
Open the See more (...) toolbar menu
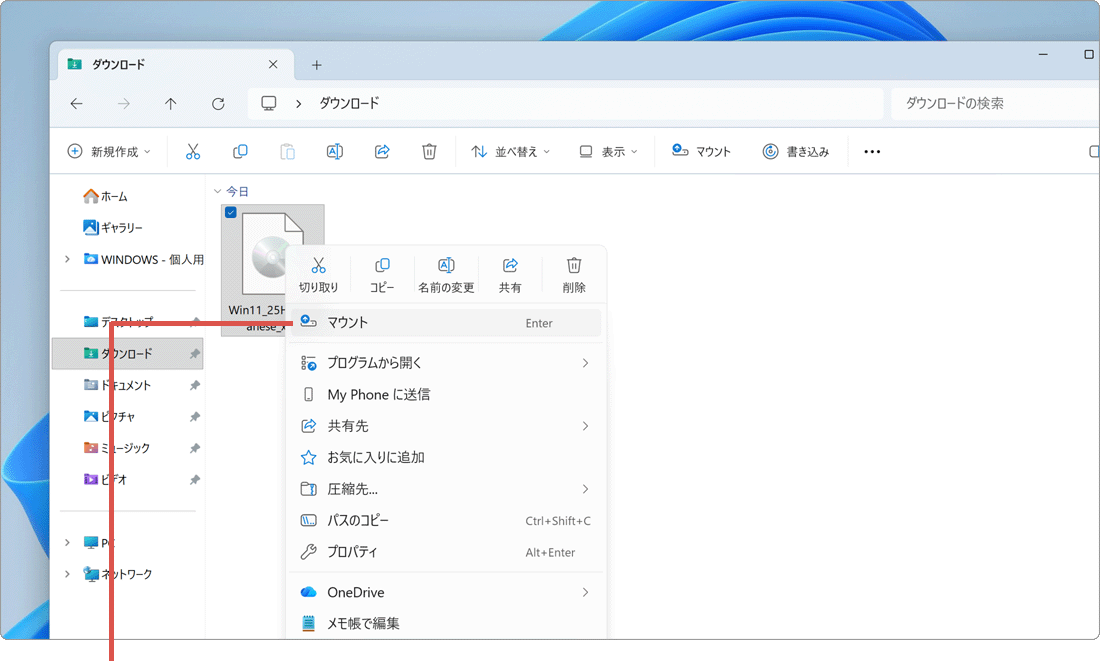click(x=871, y=151)
